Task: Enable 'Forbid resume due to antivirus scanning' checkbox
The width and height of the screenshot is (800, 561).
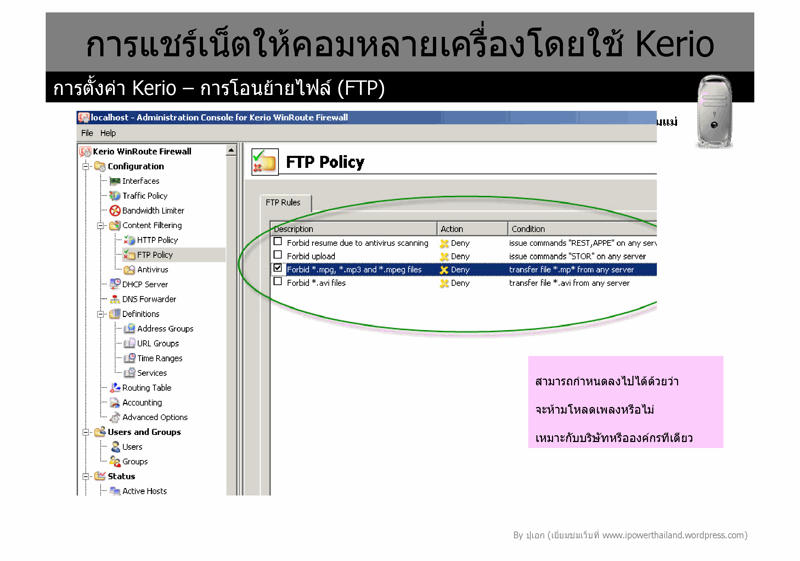Action: click(278, 242)
